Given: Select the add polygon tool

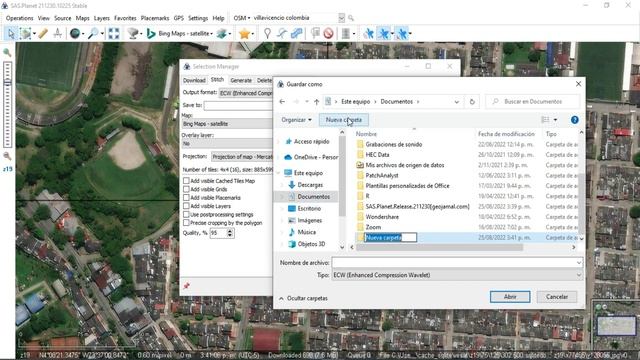Looking at the screenshot, I should [x=296, y=33].
